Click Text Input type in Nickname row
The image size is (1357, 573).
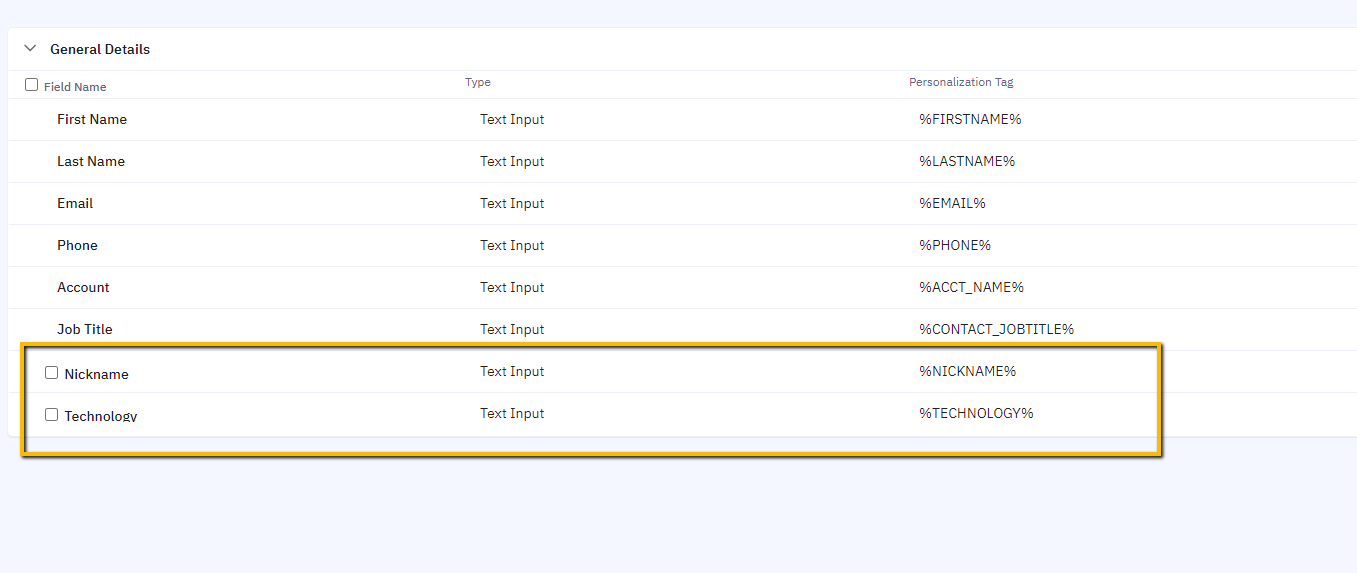tap(512, 371)
